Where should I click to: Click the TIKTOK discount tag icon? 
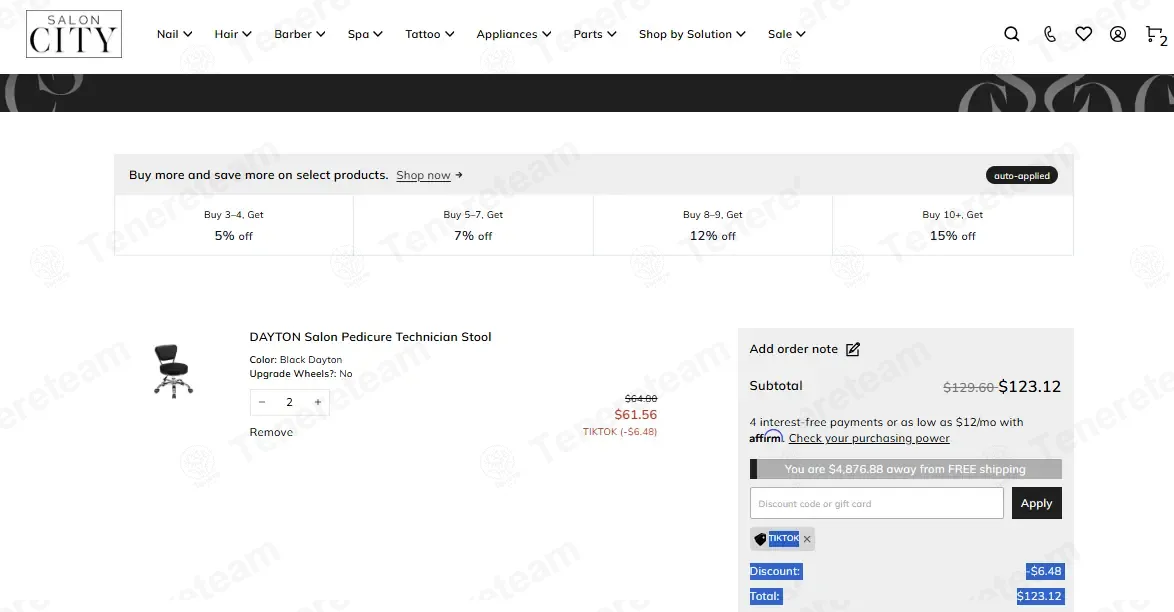[760, 539]
